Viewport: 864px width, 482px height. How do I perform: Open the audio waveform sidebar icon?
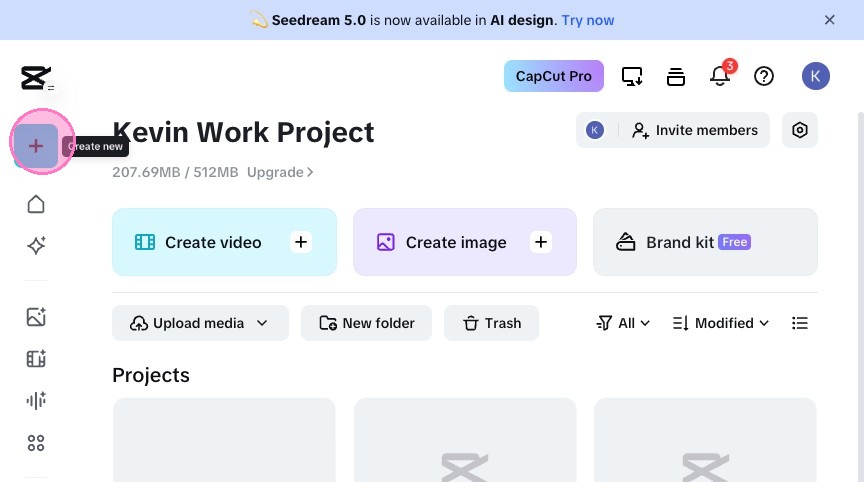click(36, 401)
